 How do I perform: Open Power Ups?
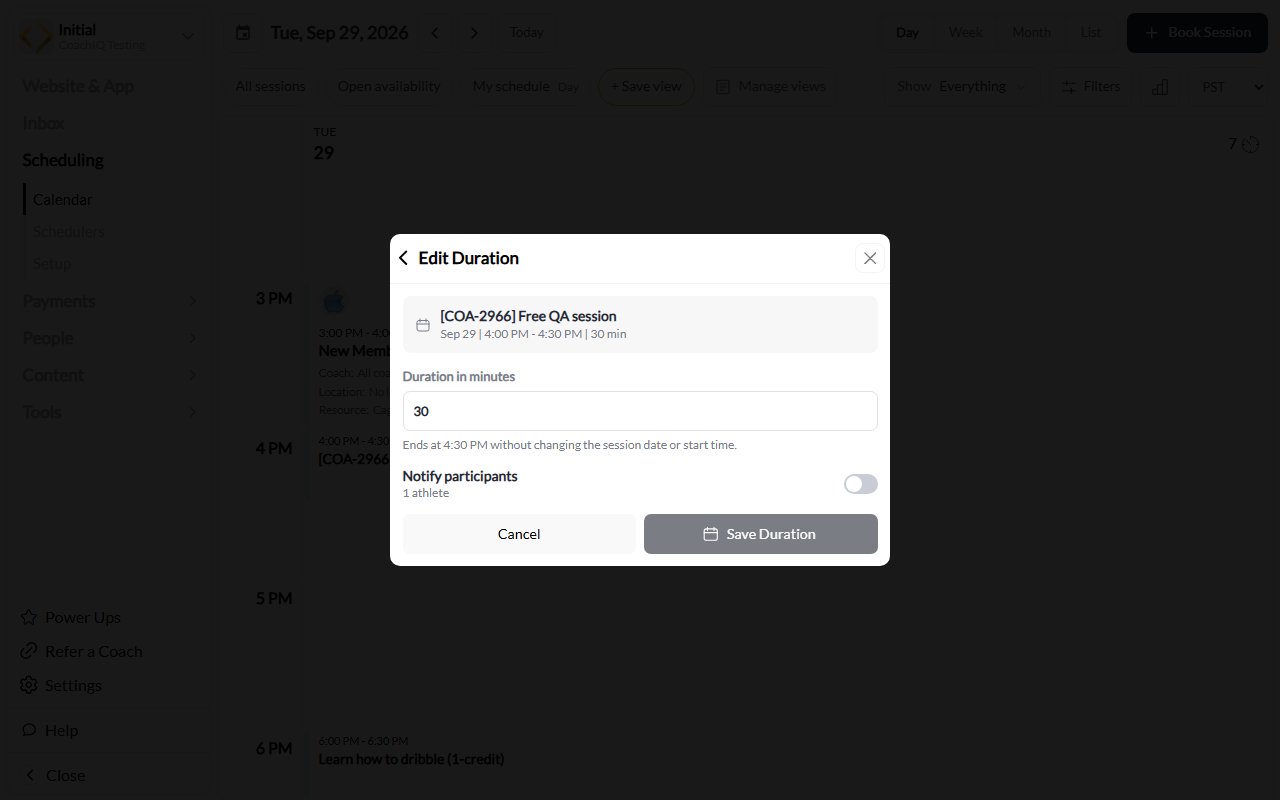click(x=71, y=618)
